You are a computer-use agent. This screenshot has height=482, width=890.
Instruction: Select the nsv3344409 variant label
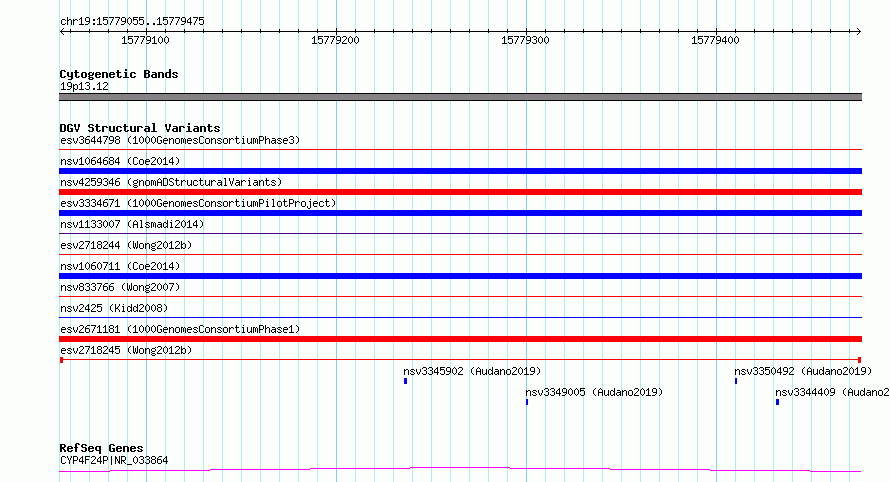tap(832, 392)
